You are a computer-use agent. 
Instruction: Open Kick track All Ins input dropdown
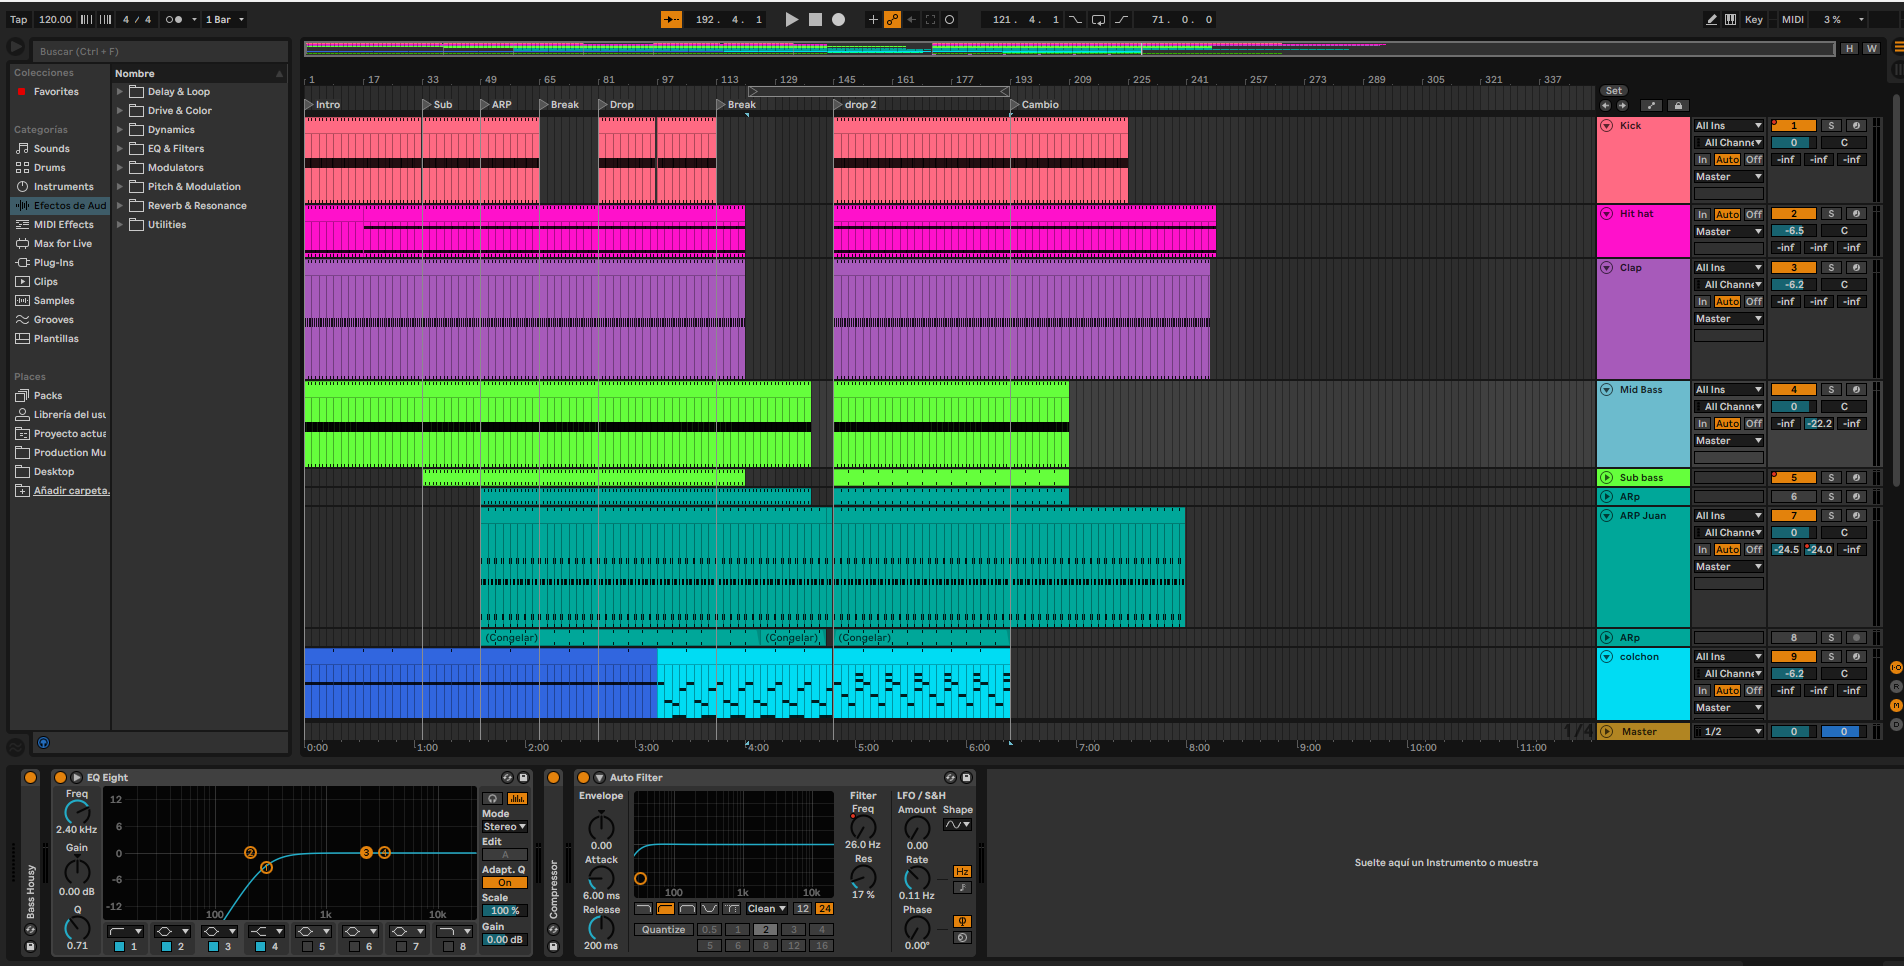click(1728, 125)
